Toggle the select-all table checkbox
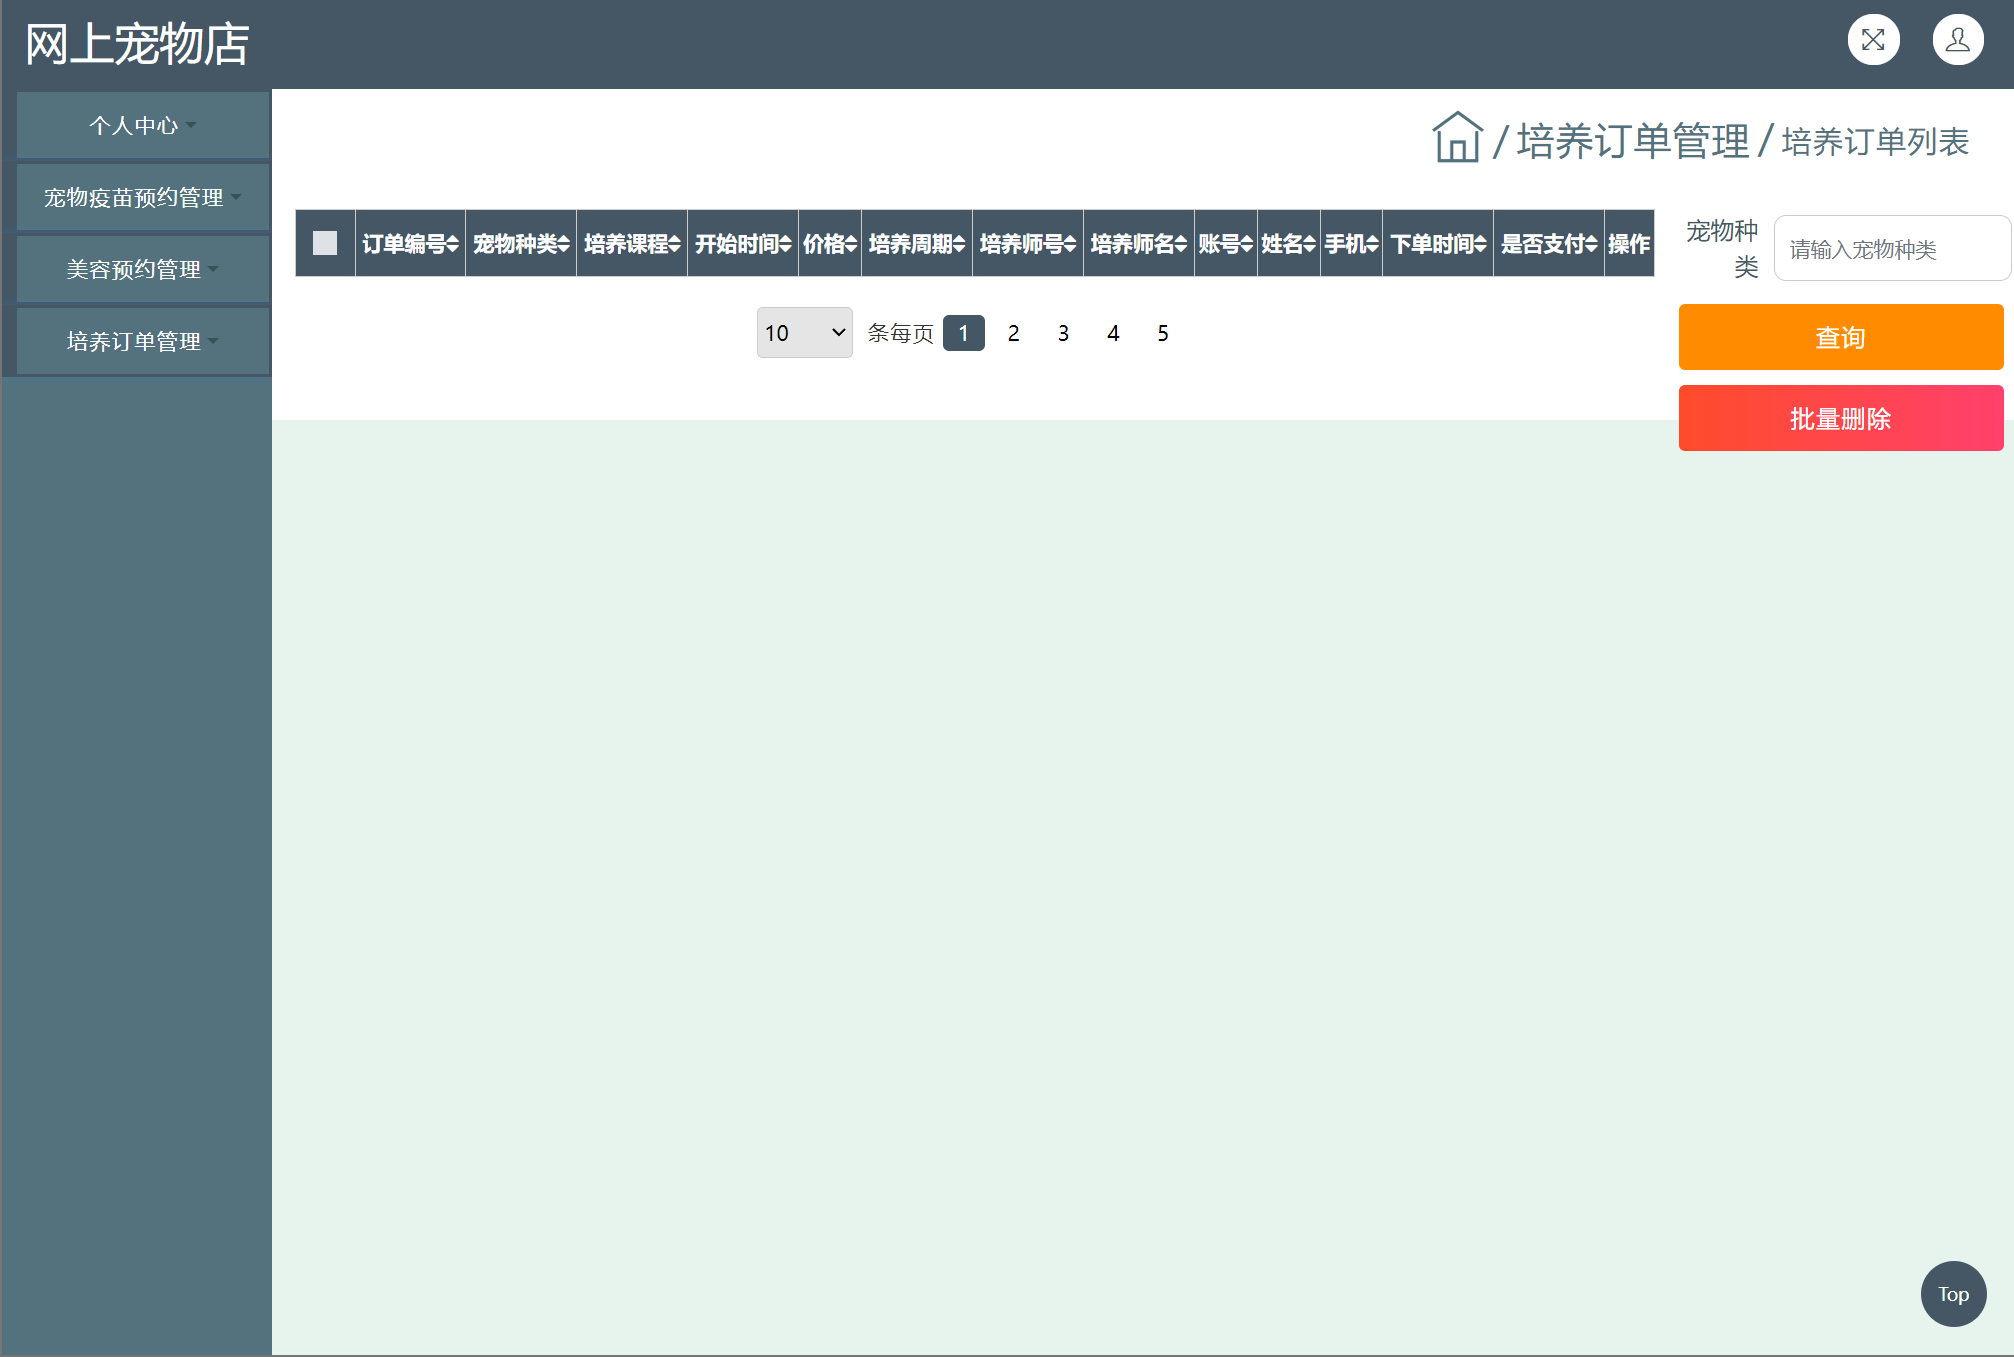 (x=325, y=243)
